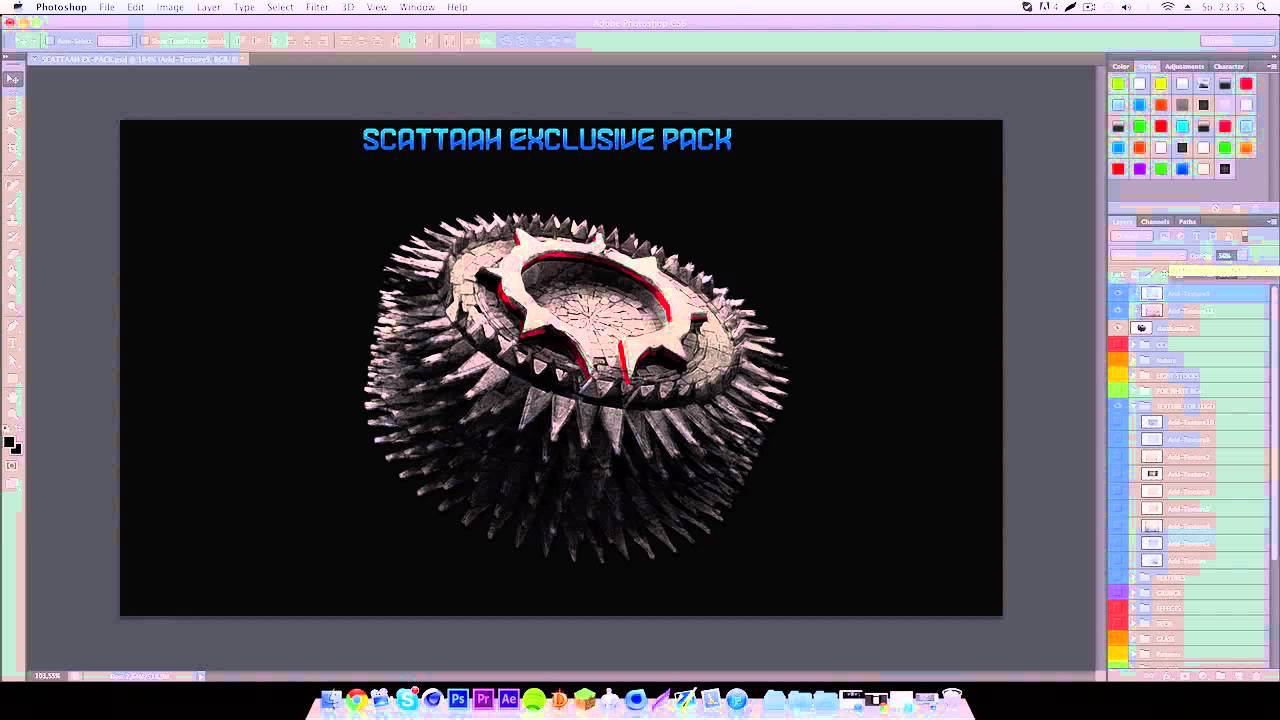
Task: Open Spotlight search in the menu bar
Action: [x=1262, y=7]
